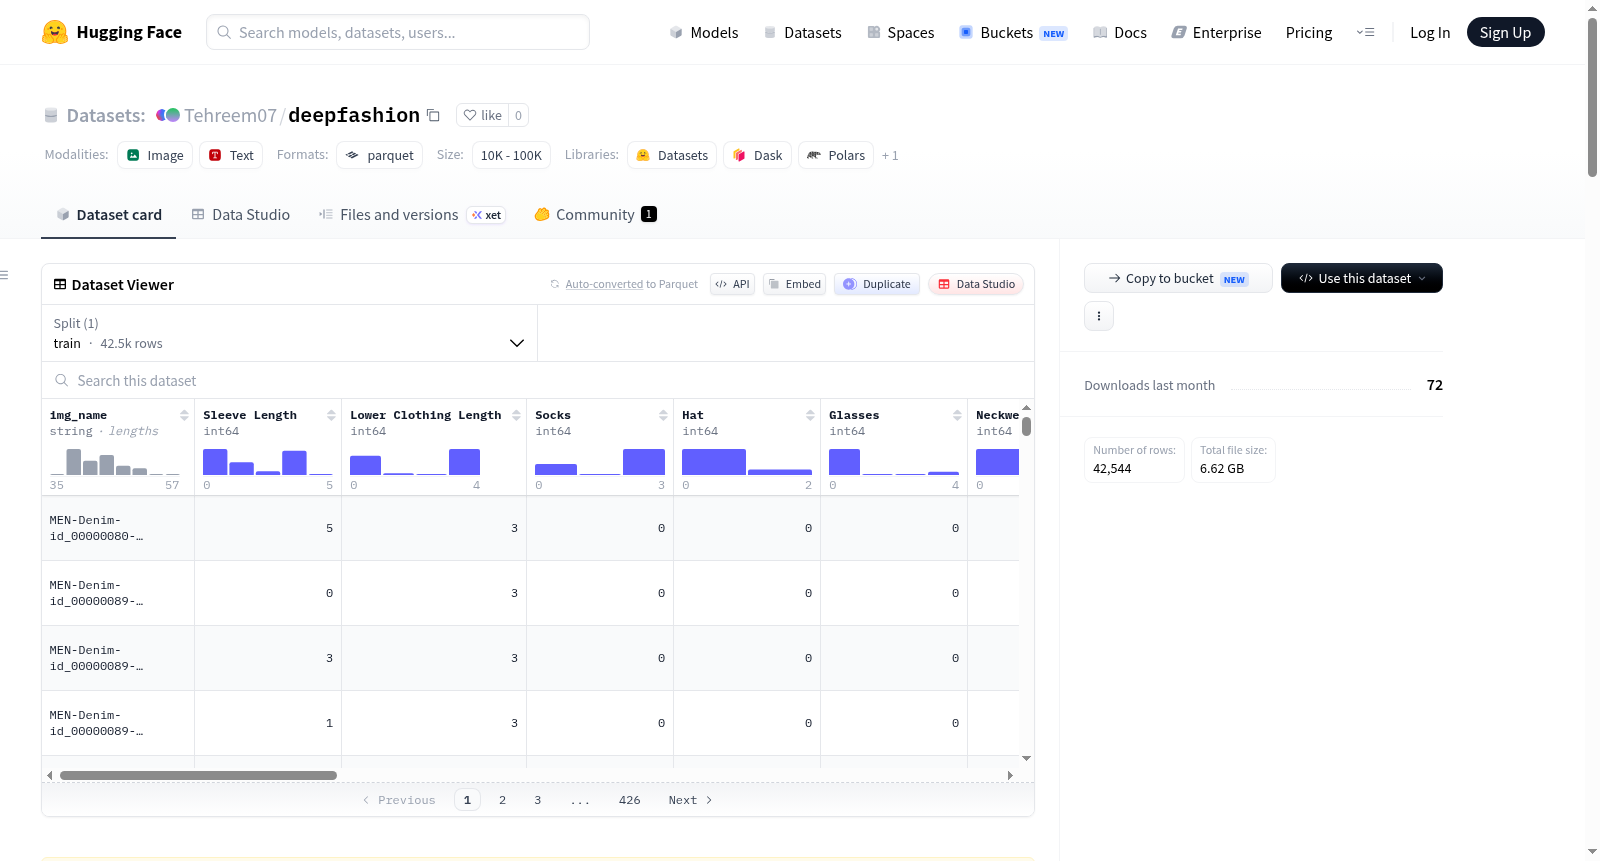
Task: Select the parquet format tag
Action: tap(379, 155)
